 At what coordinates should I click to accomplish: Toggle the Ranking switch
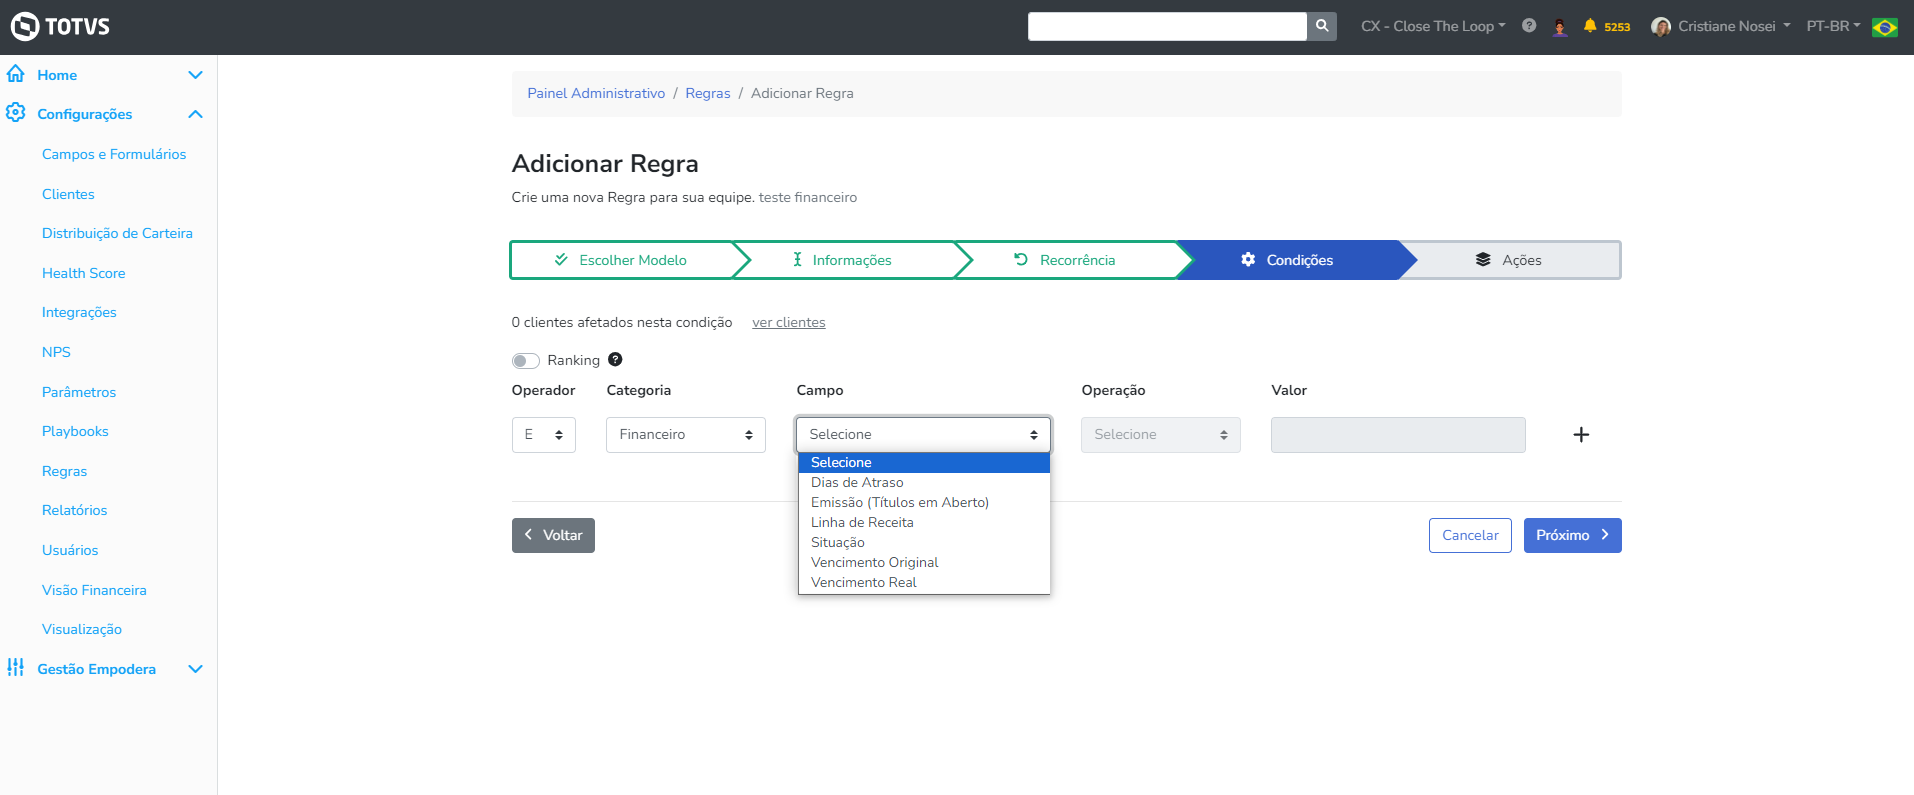pos(526,361)
